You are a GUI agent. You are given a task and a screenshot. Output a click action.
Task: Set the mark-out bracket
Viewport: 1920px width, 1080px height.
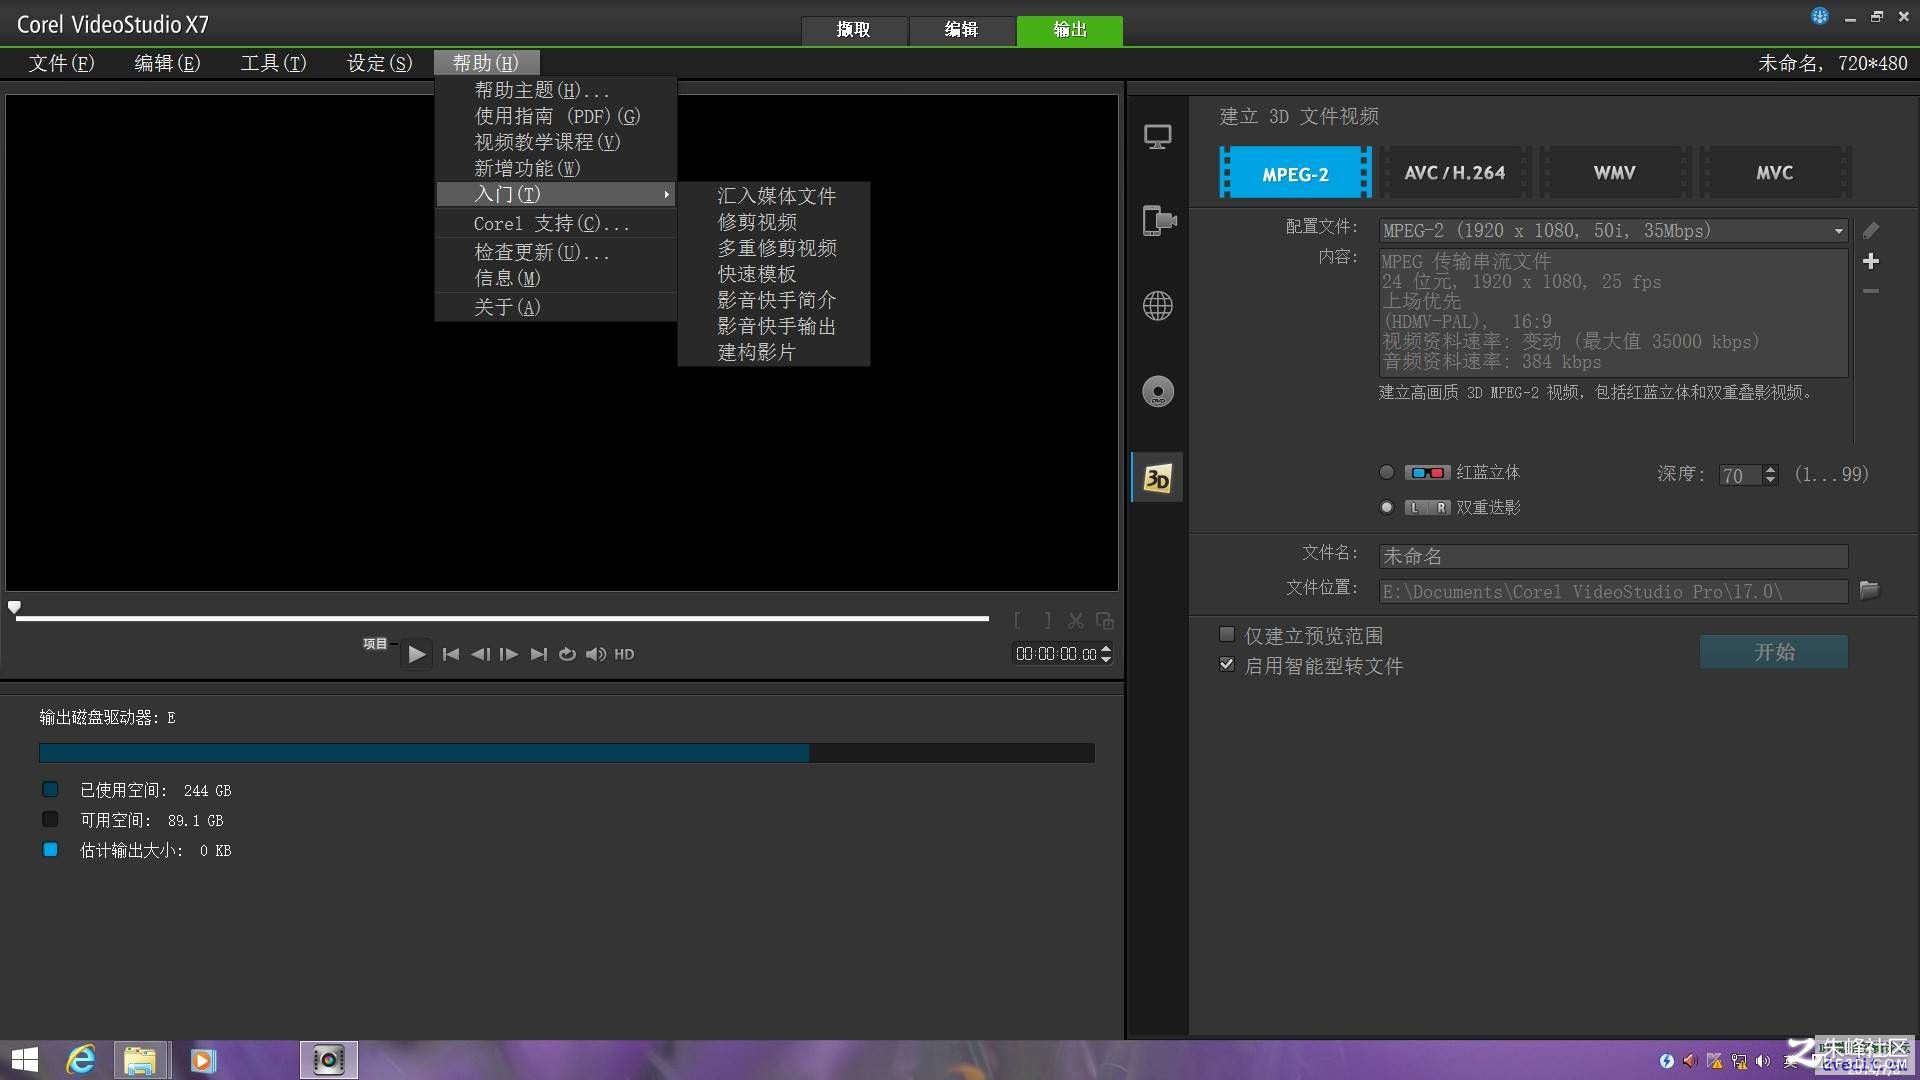pyautogui.click(x=1047, y=621)
